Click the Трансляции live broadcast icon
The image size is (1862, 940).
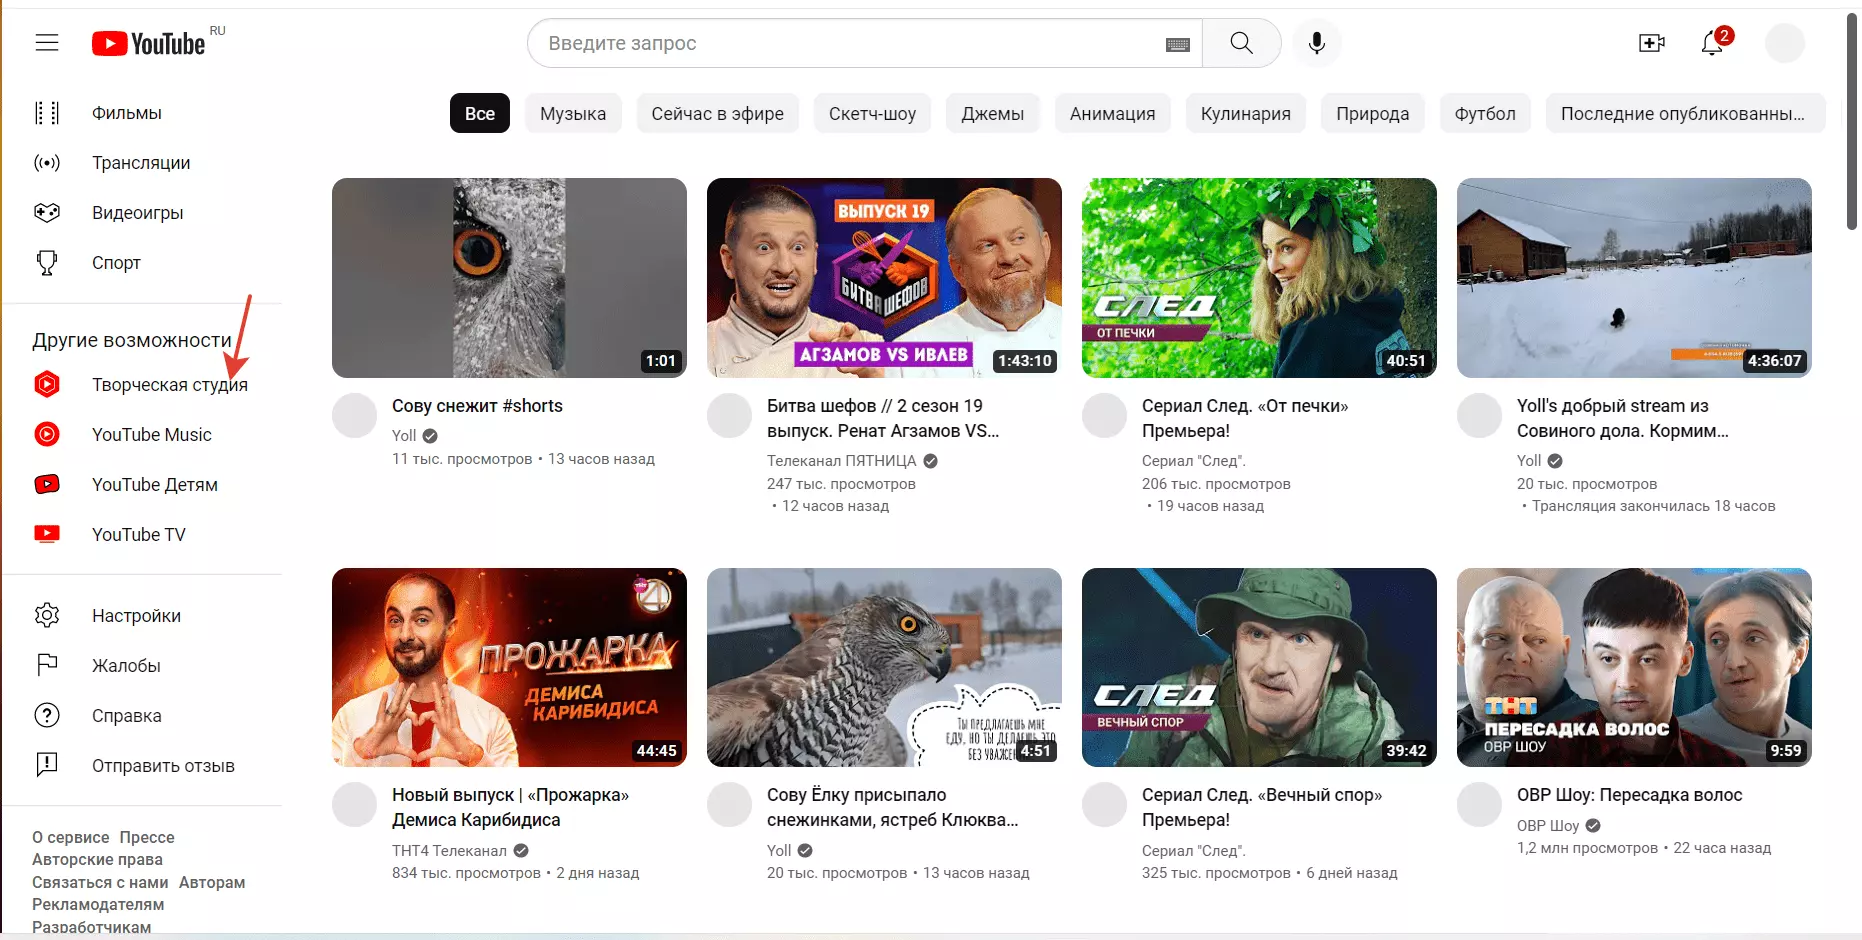point(47,163)
